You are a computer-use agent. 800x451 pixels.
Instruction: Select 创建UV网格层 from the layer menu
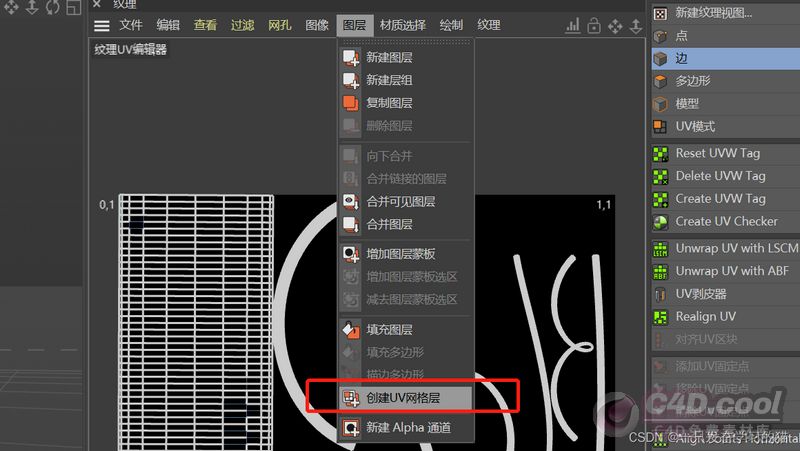pyautogui.click(x=403, y=397)
